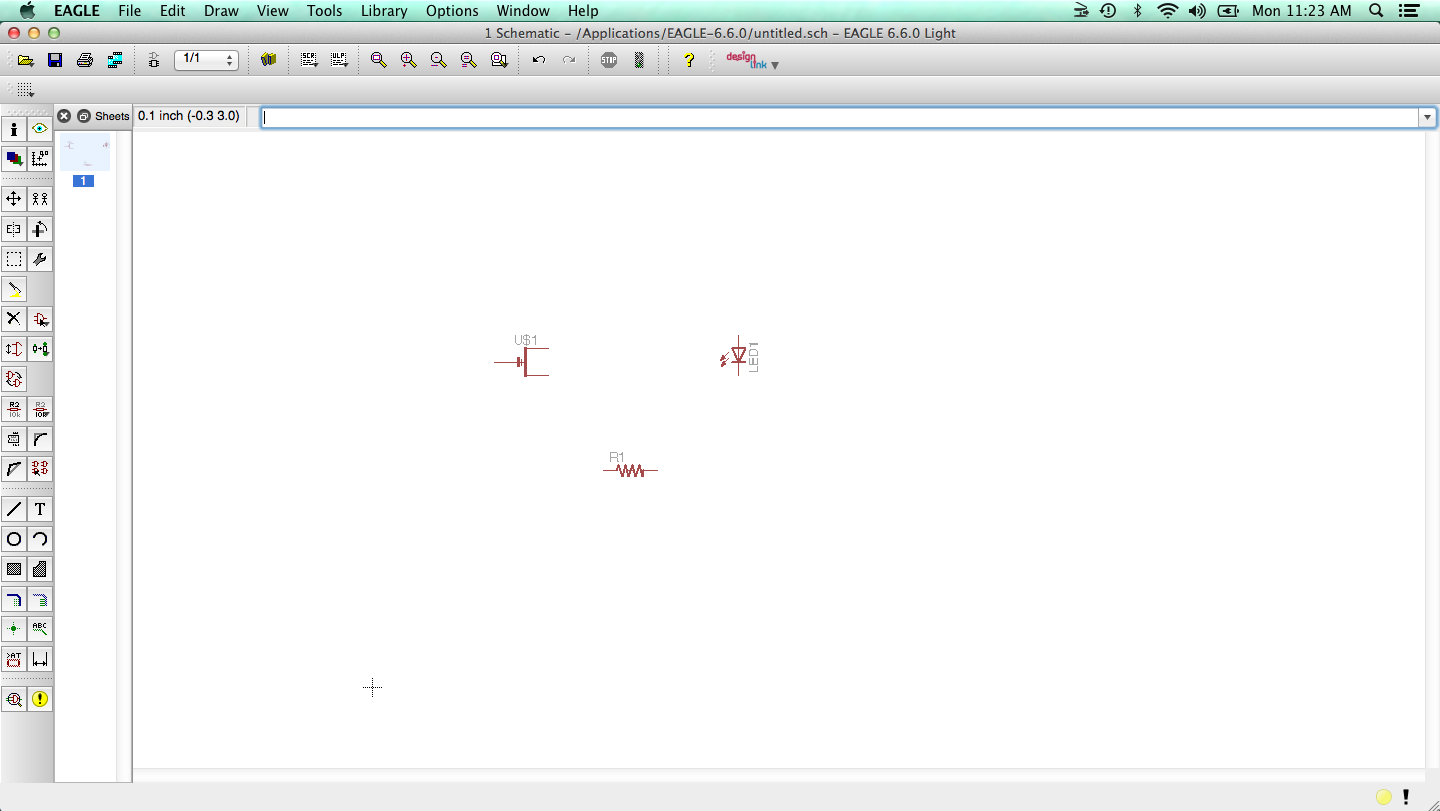Image resolution: width=1440 pixels, height=811 pixels.
Task: Select the Invoke tool
Action: tap(40, 468)
